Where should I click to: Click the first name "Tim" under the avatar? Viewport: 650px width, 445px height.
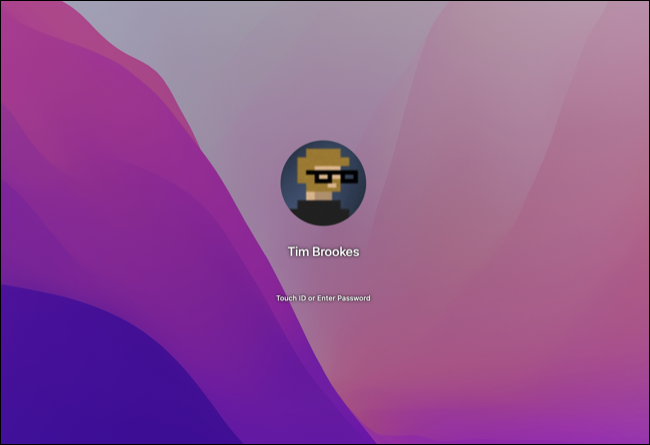click(297, 252)
